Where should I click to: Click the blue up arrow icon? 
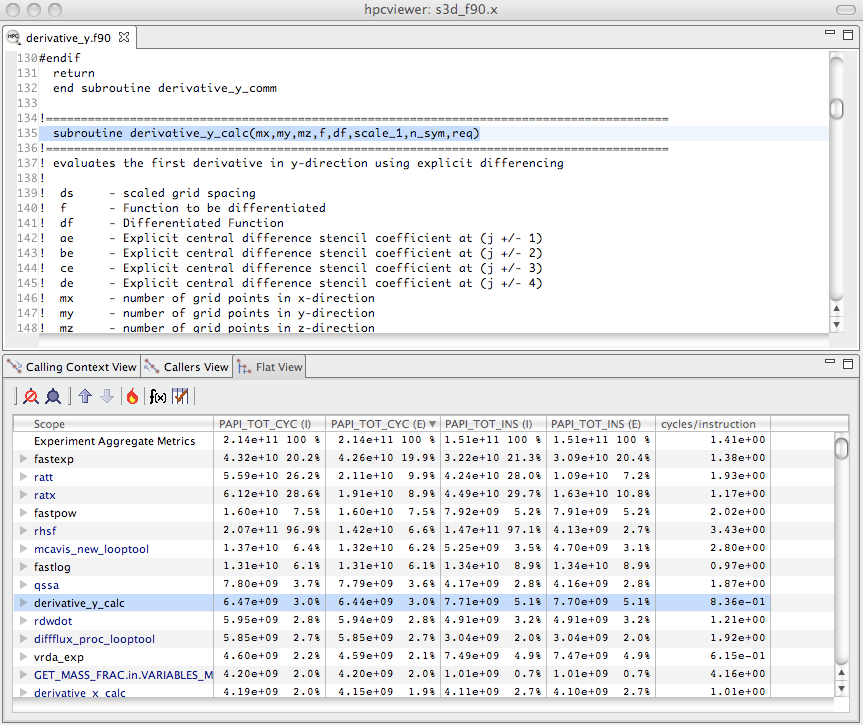(85, 397)
